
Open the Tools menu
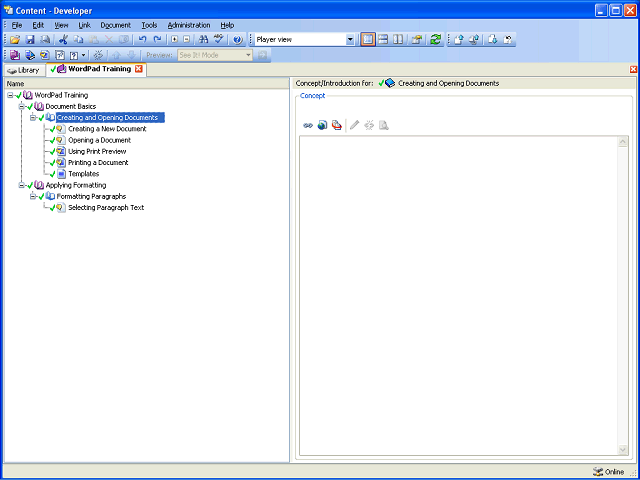click(x=149, y=25)
